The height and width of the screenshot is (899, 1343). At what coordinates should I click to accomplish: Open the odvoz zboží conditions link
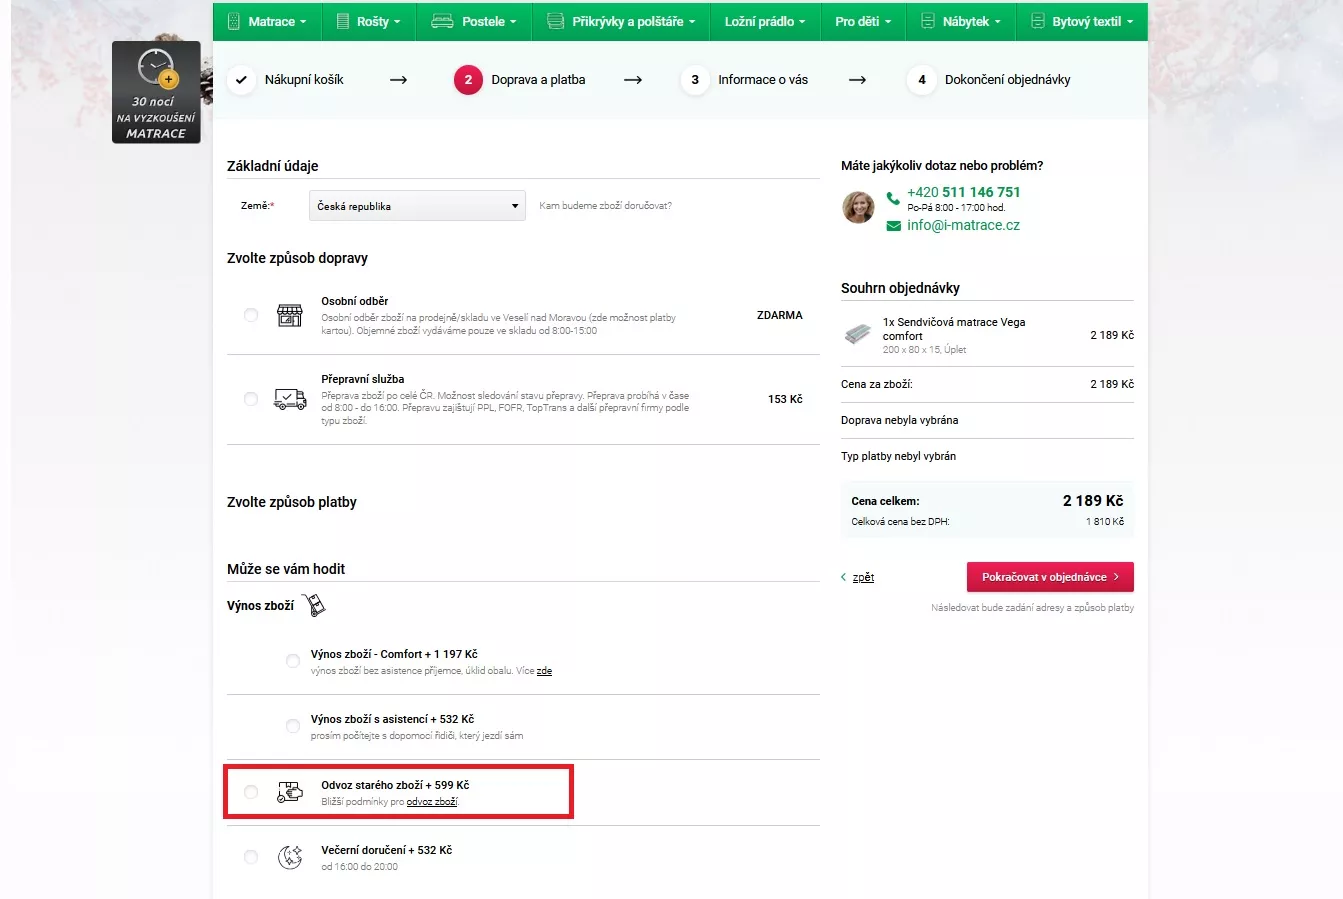[x=431, y=802]
